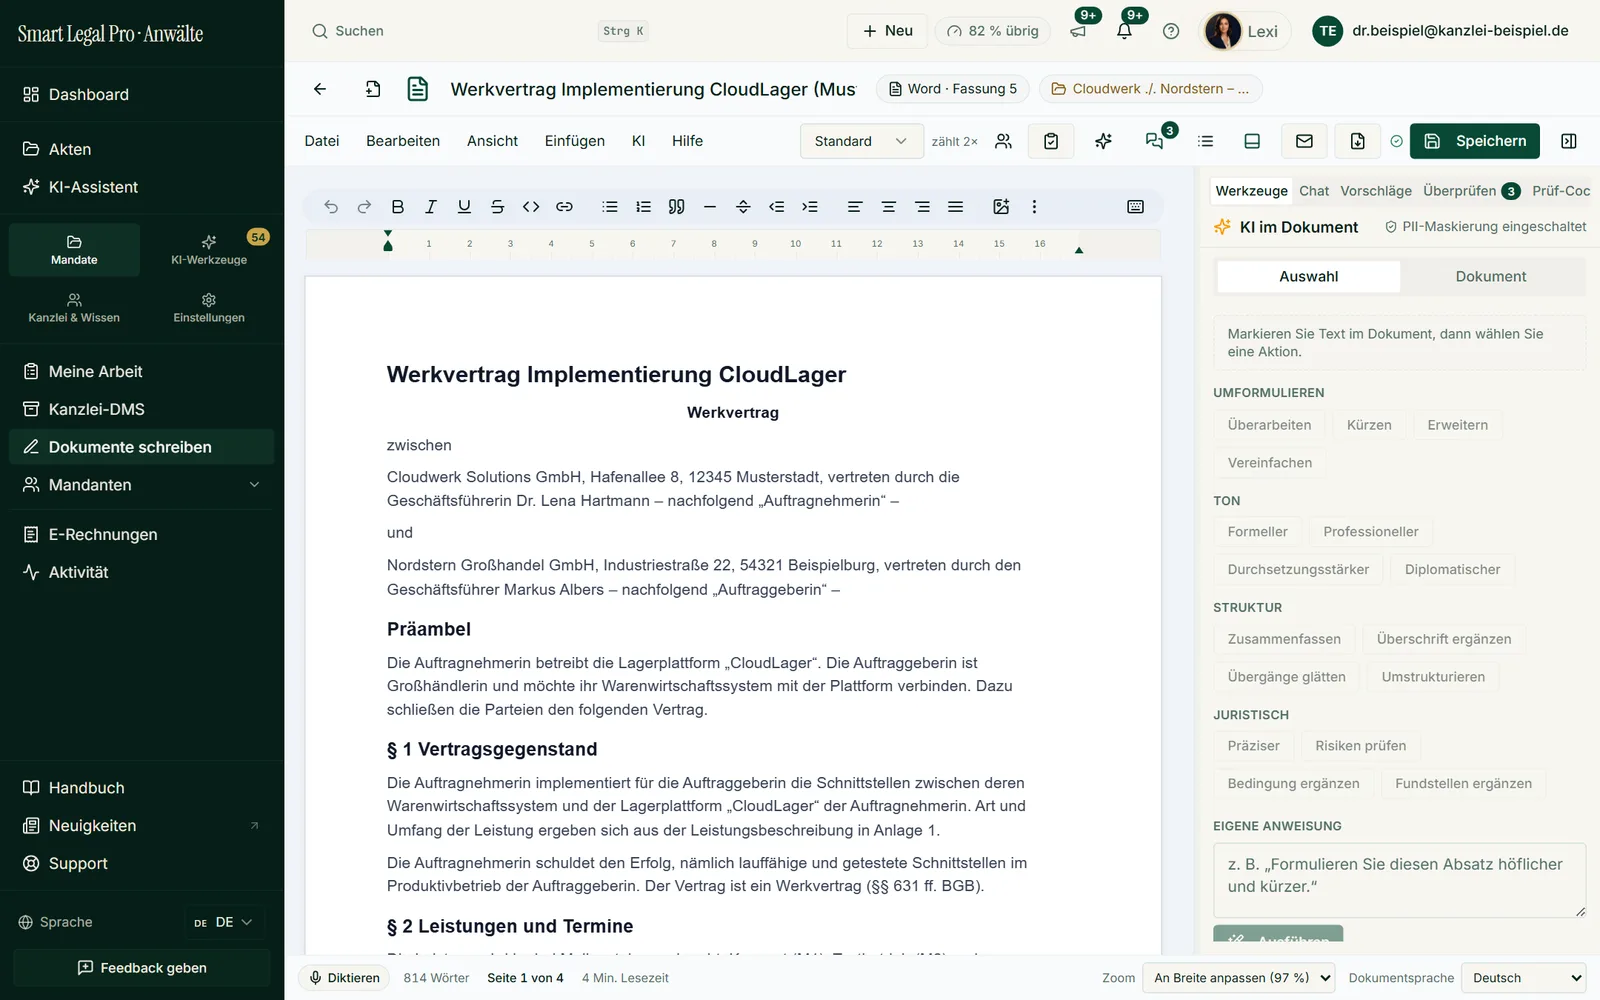Click the Speichern button

[x=1475, y=141]
